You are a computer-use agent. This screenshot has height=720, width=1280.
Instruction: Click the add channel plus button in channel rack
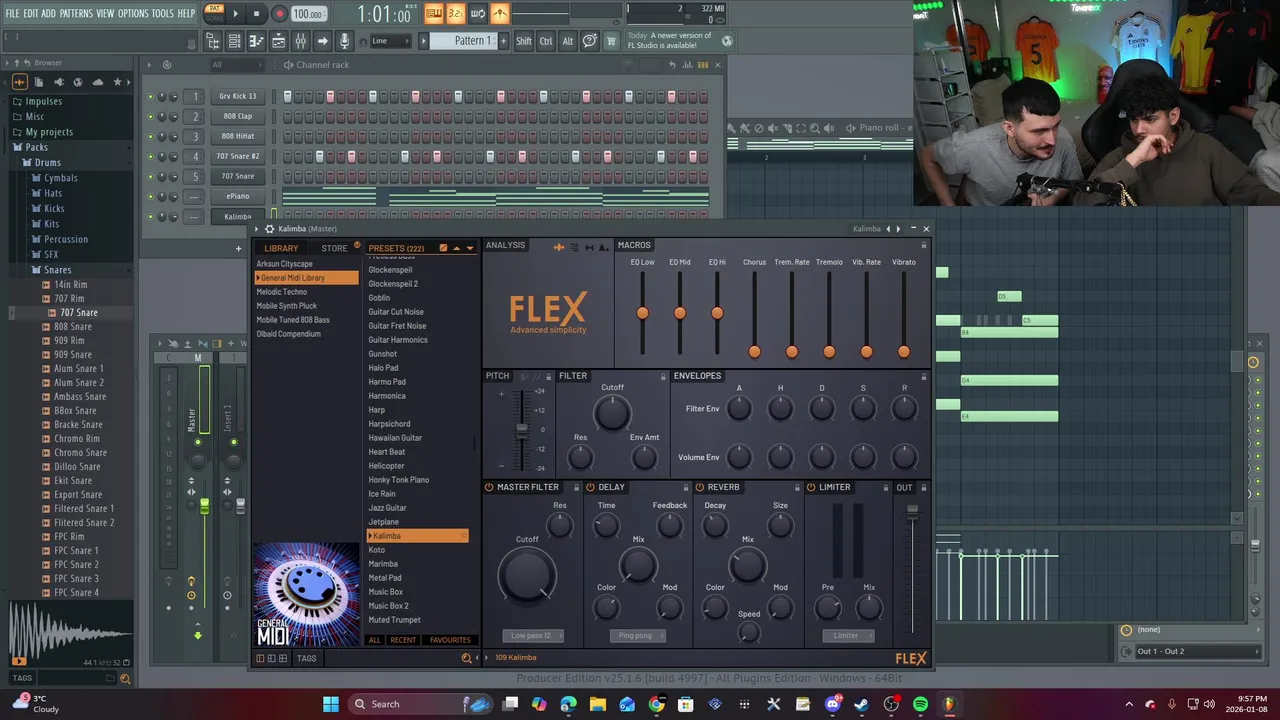pos(238,249)
